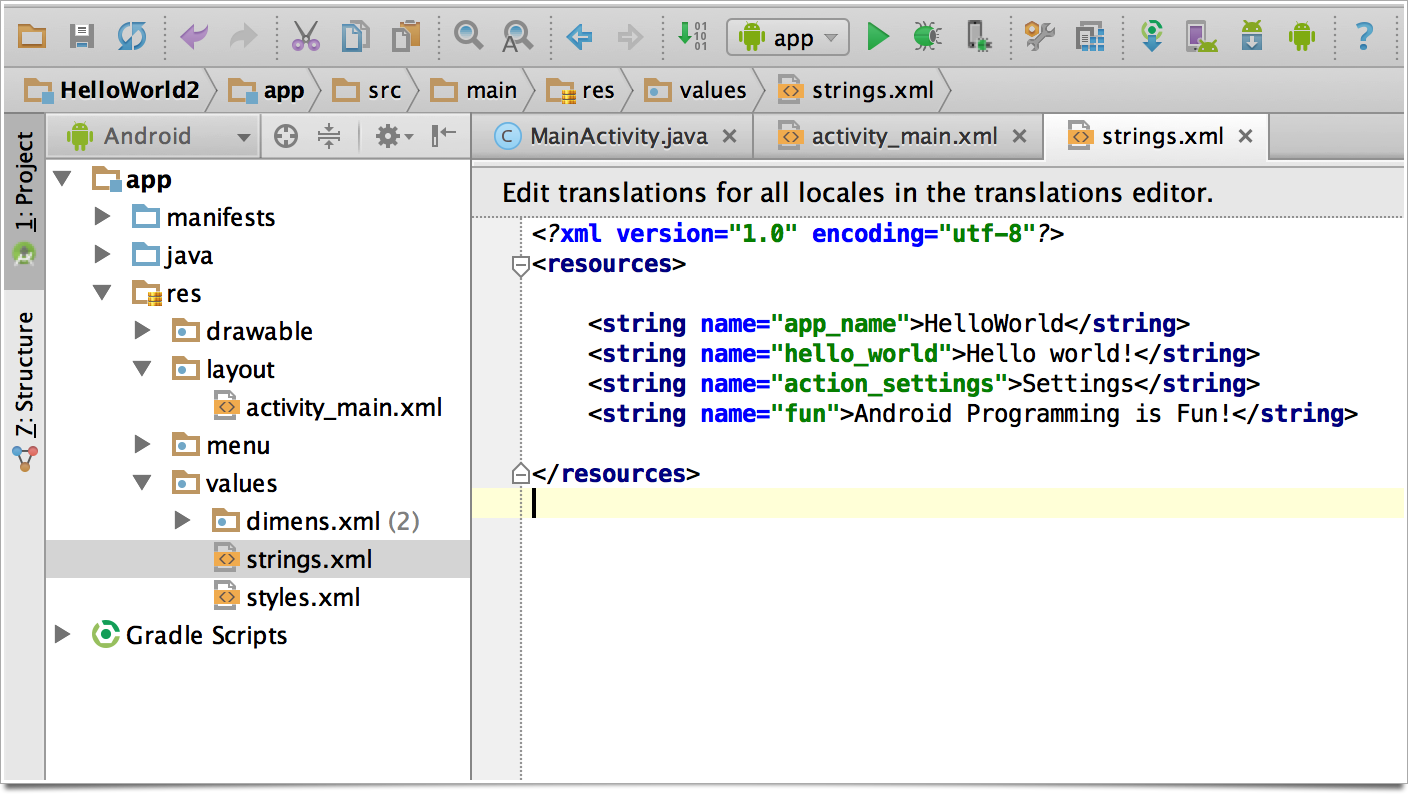1408x794 pixels.
Task: Expand the manifests folder
Action: [x=102, y=217]
